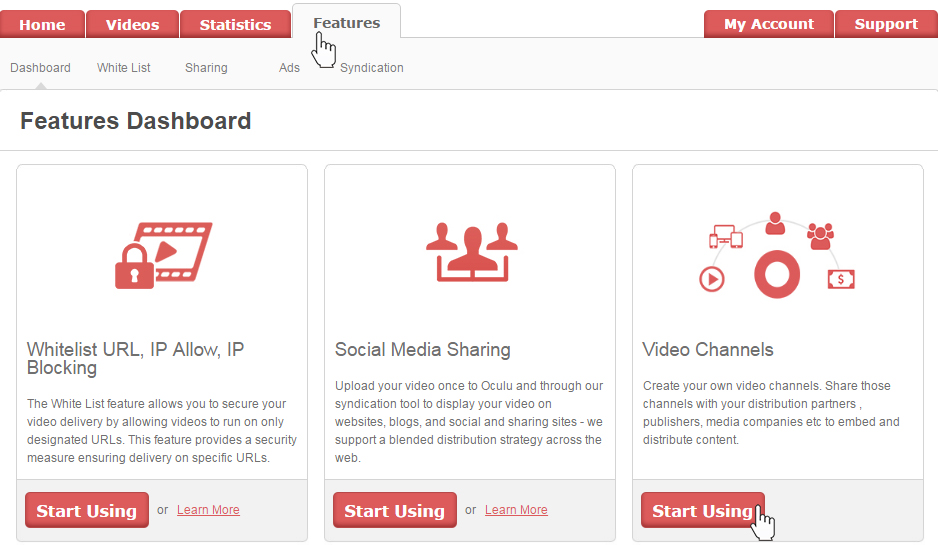Screen dimensions: 938x545
Task: Click 'Create your own video channels' description
Action: pos(771,413)
